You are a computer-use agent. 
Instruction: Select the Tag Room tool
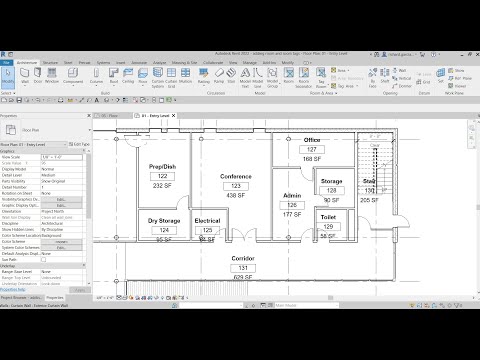click(321, 78)
